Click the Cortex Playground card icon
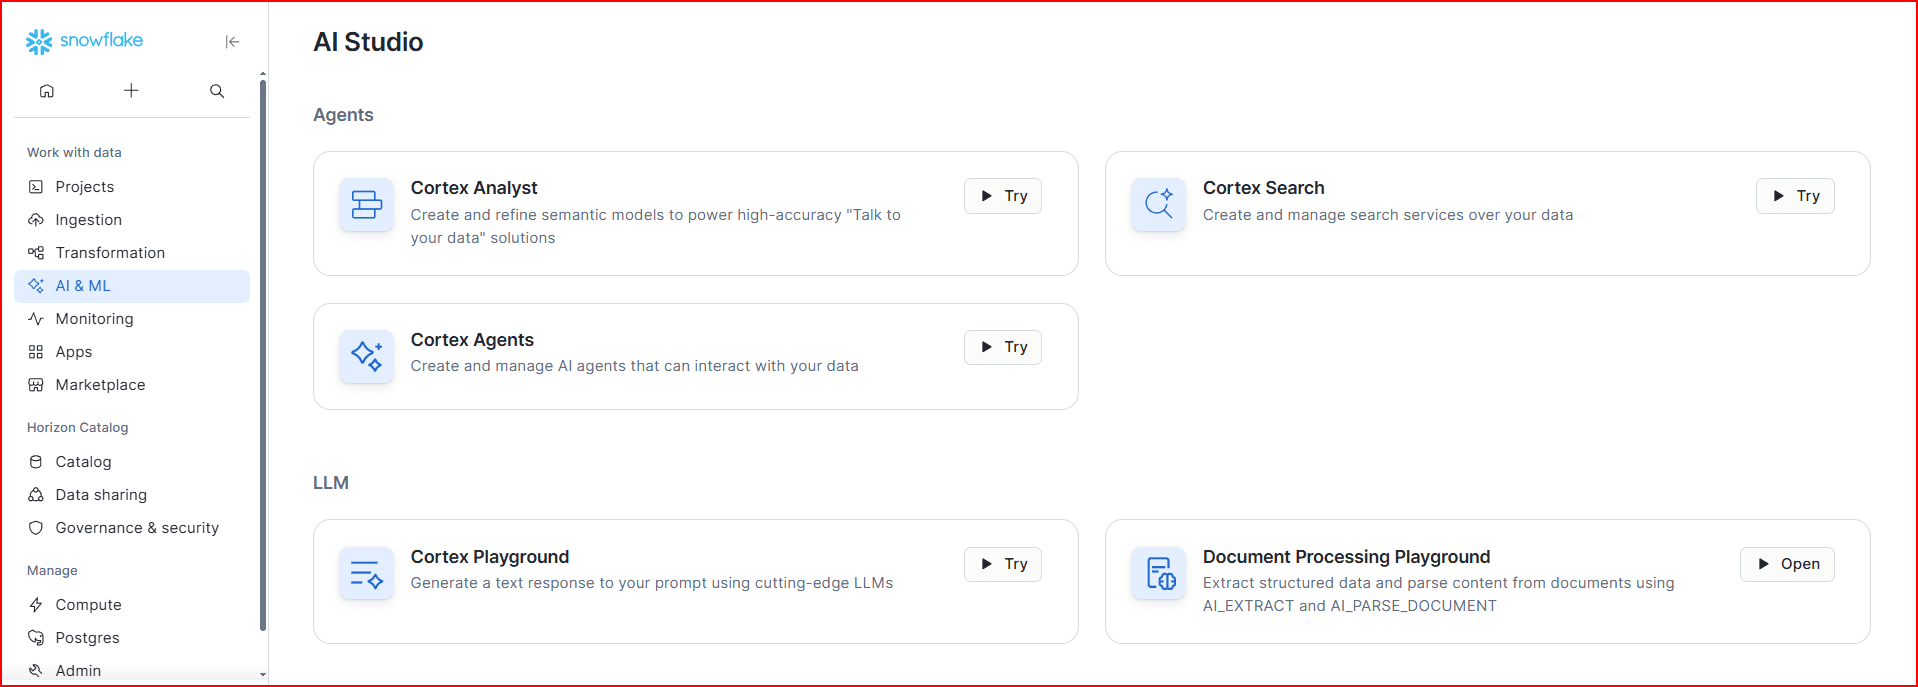Screen dimensions: 1918x687 click(366, 574)
